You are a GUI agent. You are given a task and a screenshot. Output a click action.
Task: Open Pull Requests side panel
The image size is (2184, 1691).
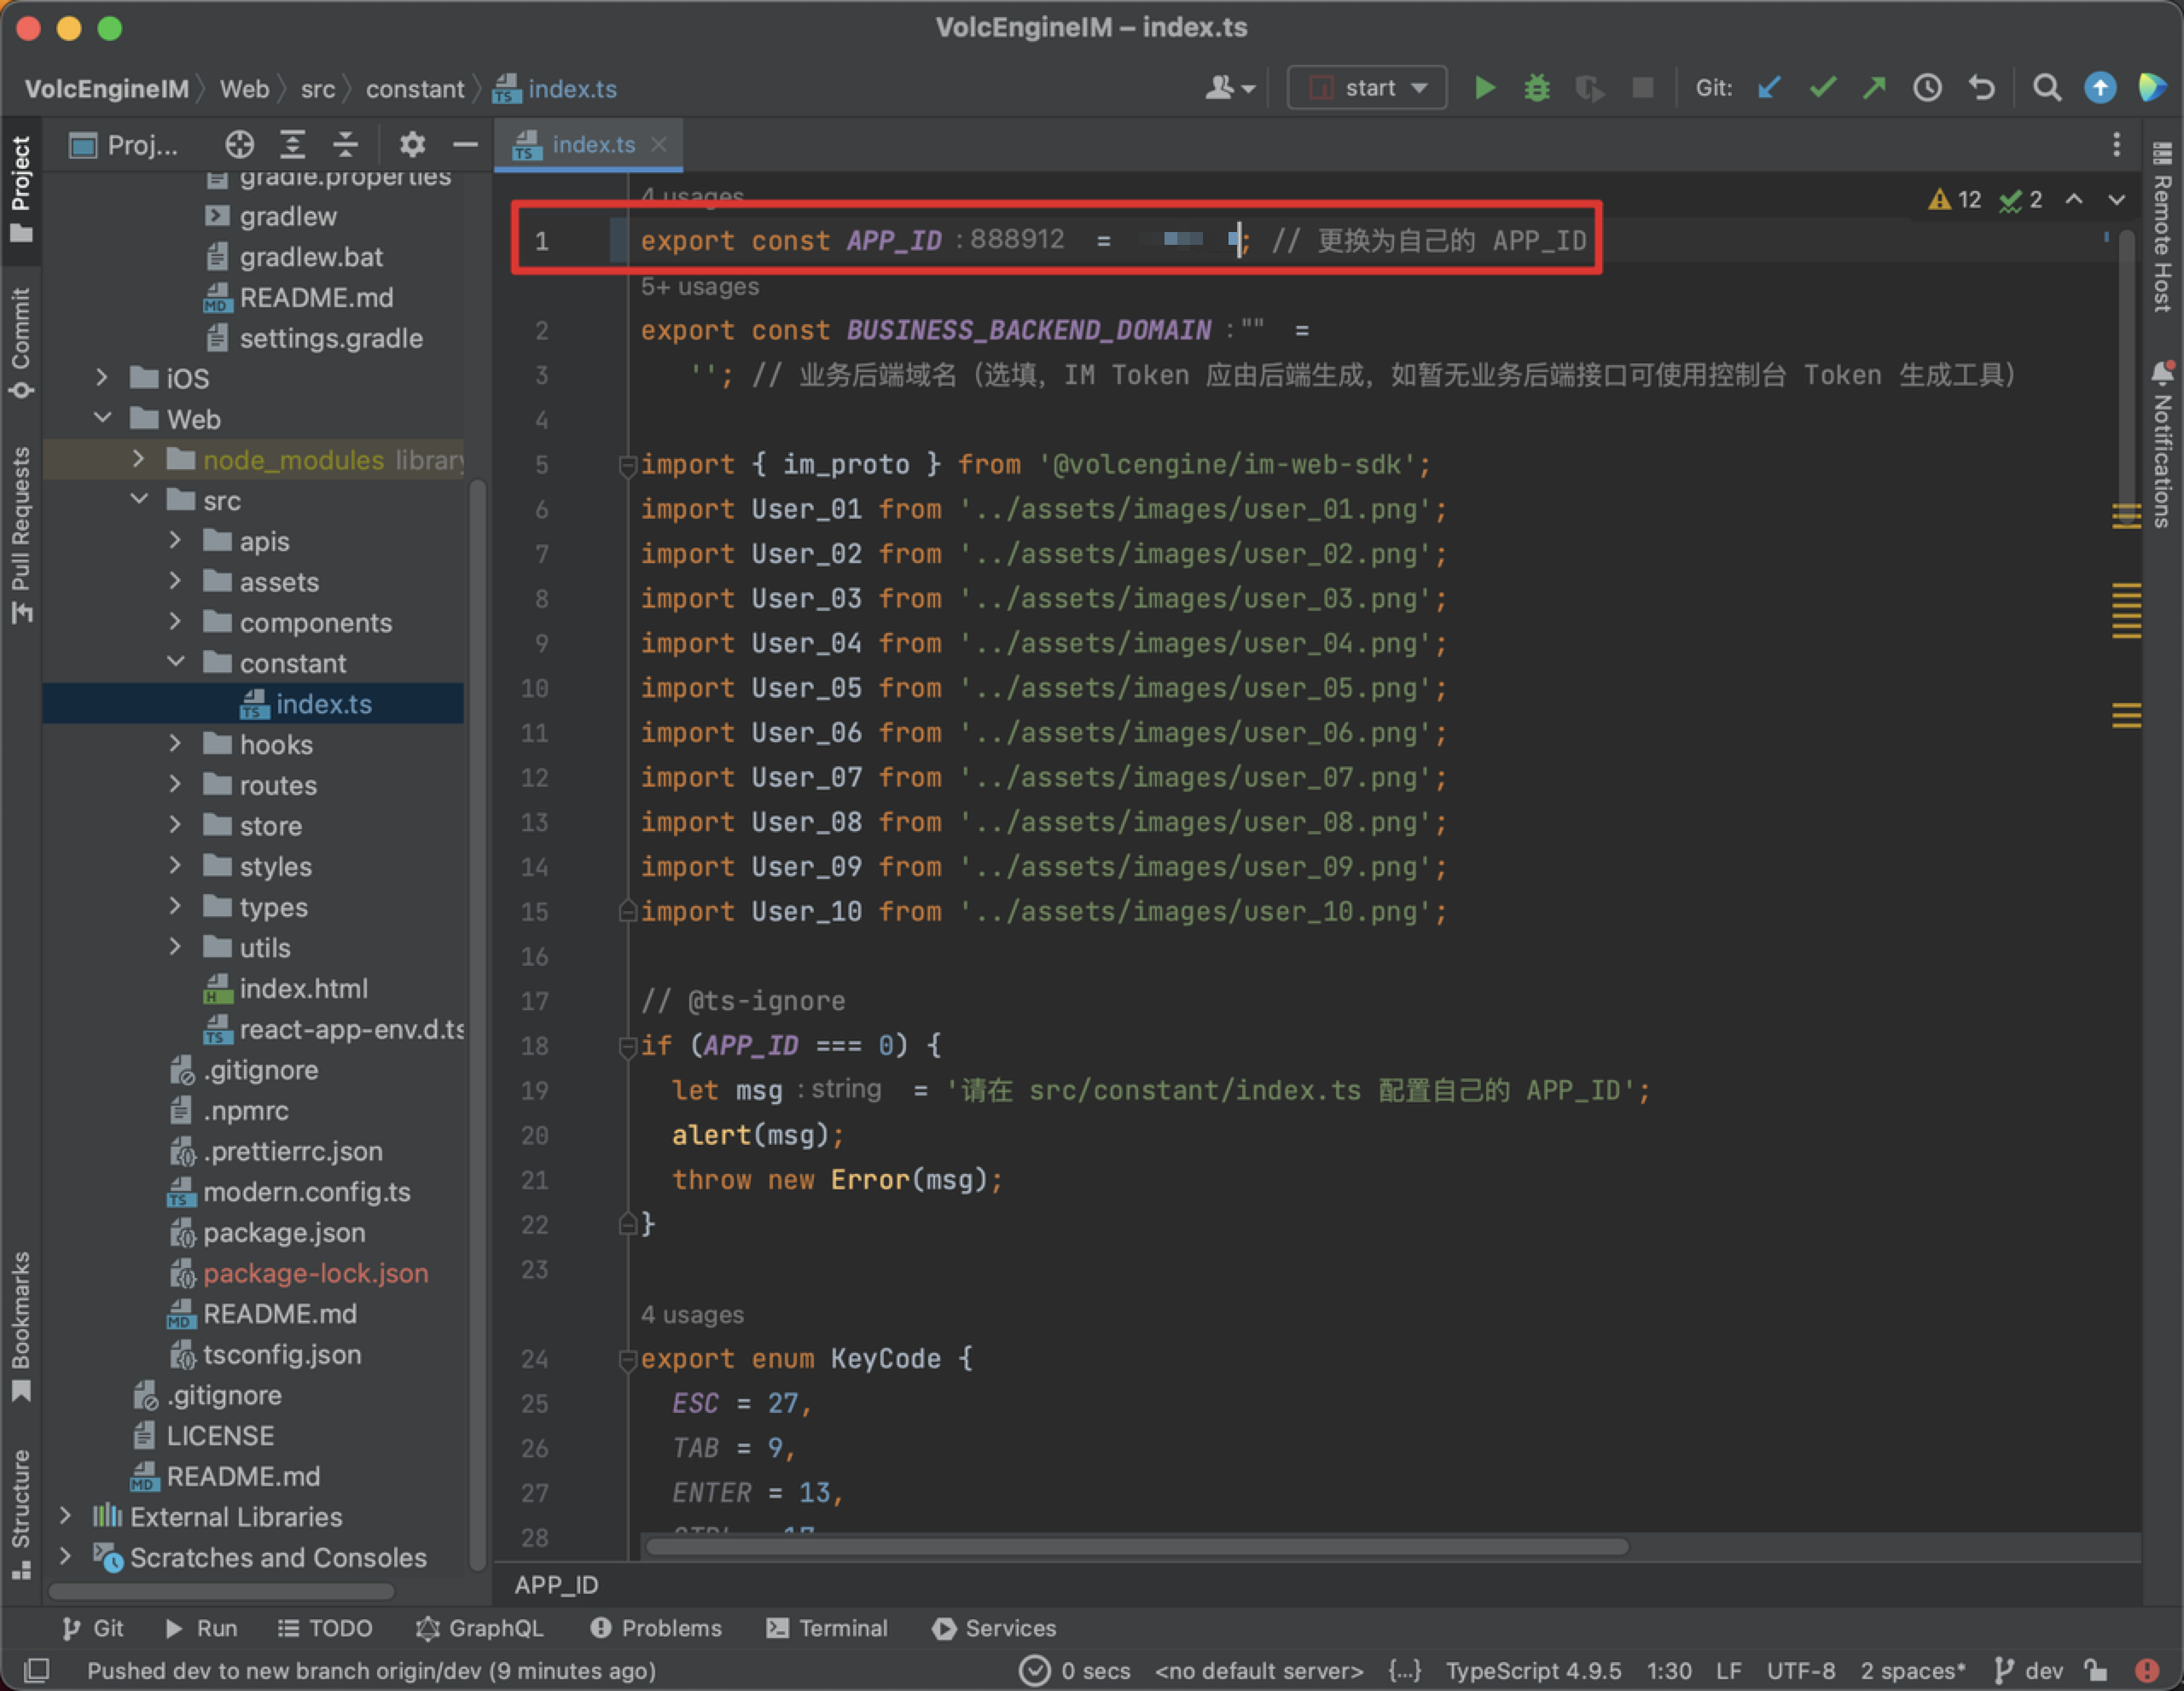(20, 535)
